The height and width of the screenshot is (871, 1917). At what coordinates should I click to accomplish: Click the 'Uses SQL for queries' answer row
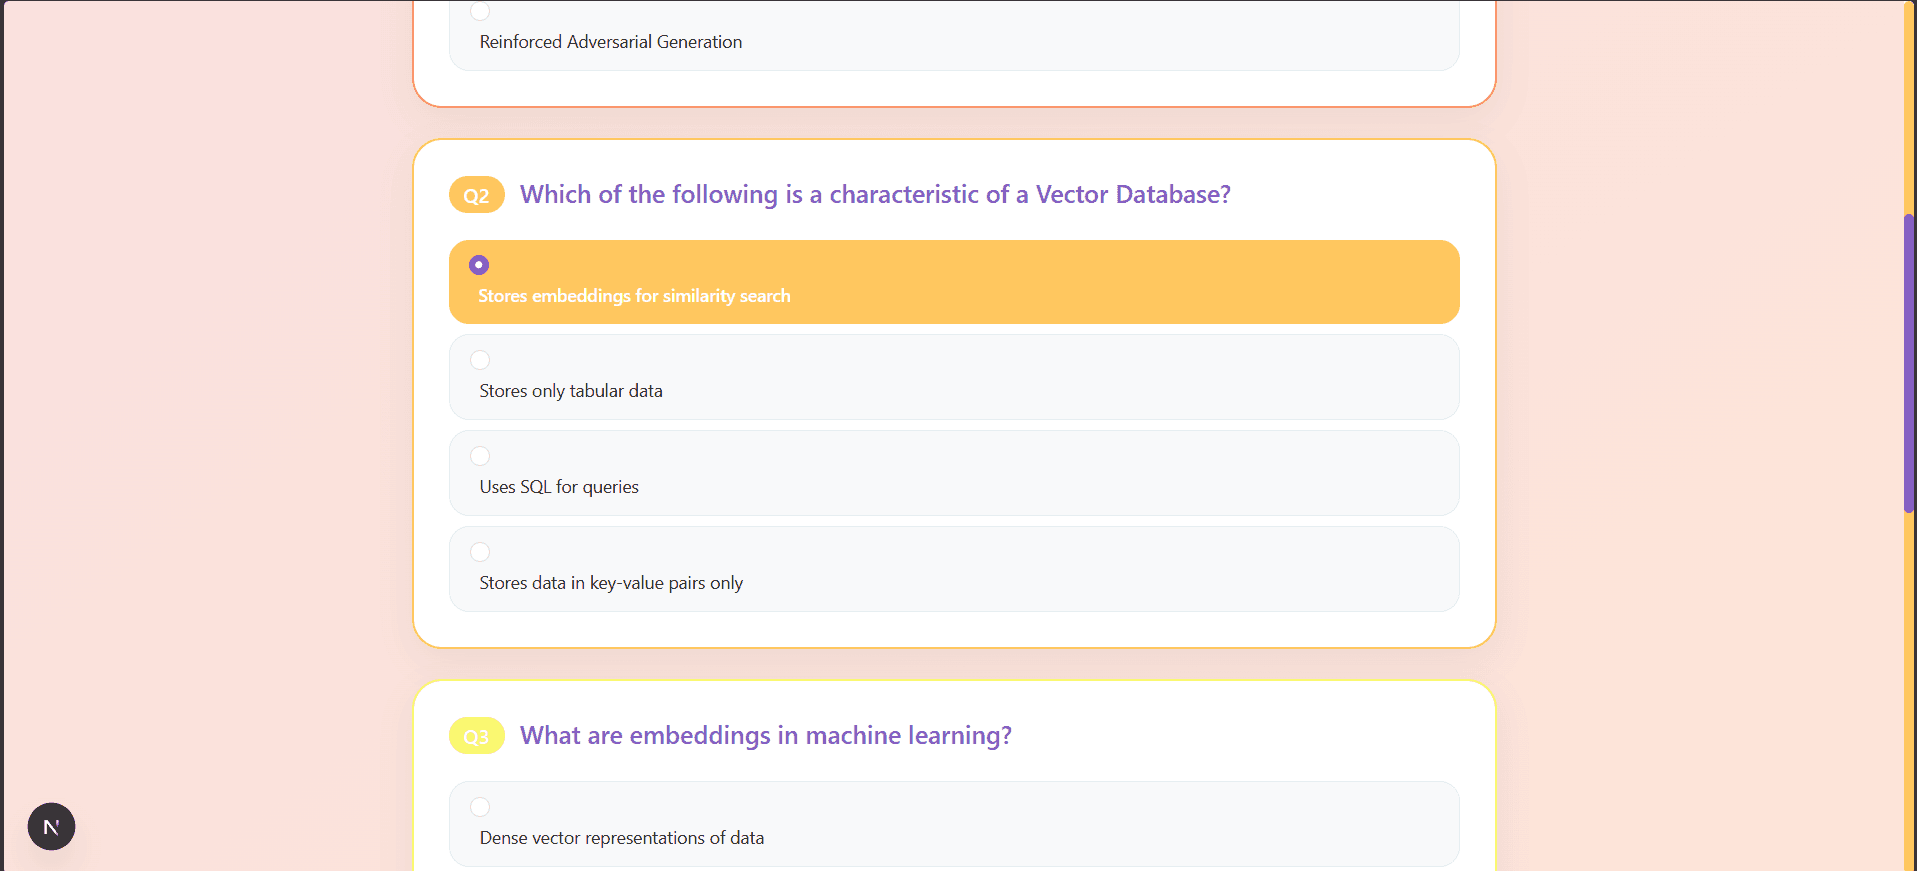[953, 472]
